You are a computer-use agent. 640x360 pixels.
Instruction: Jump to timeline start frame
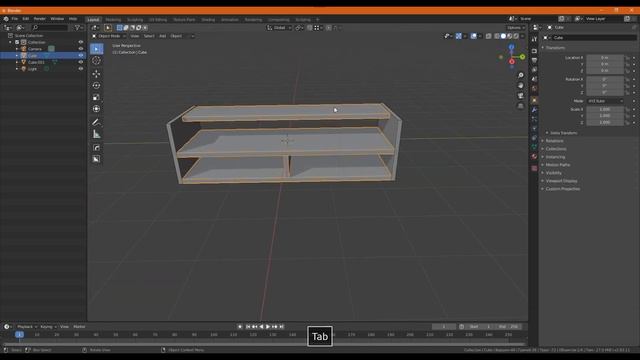[x=248, y=327]
